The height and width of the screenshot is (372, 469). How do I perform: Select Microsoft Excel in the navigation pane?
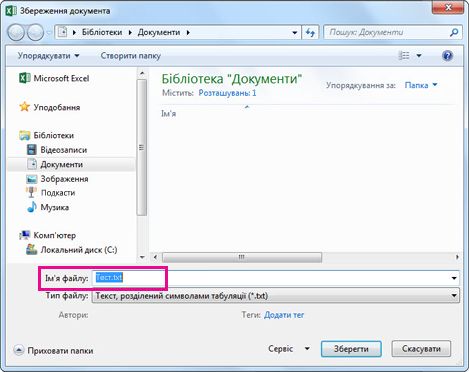(x=61, y=78)
